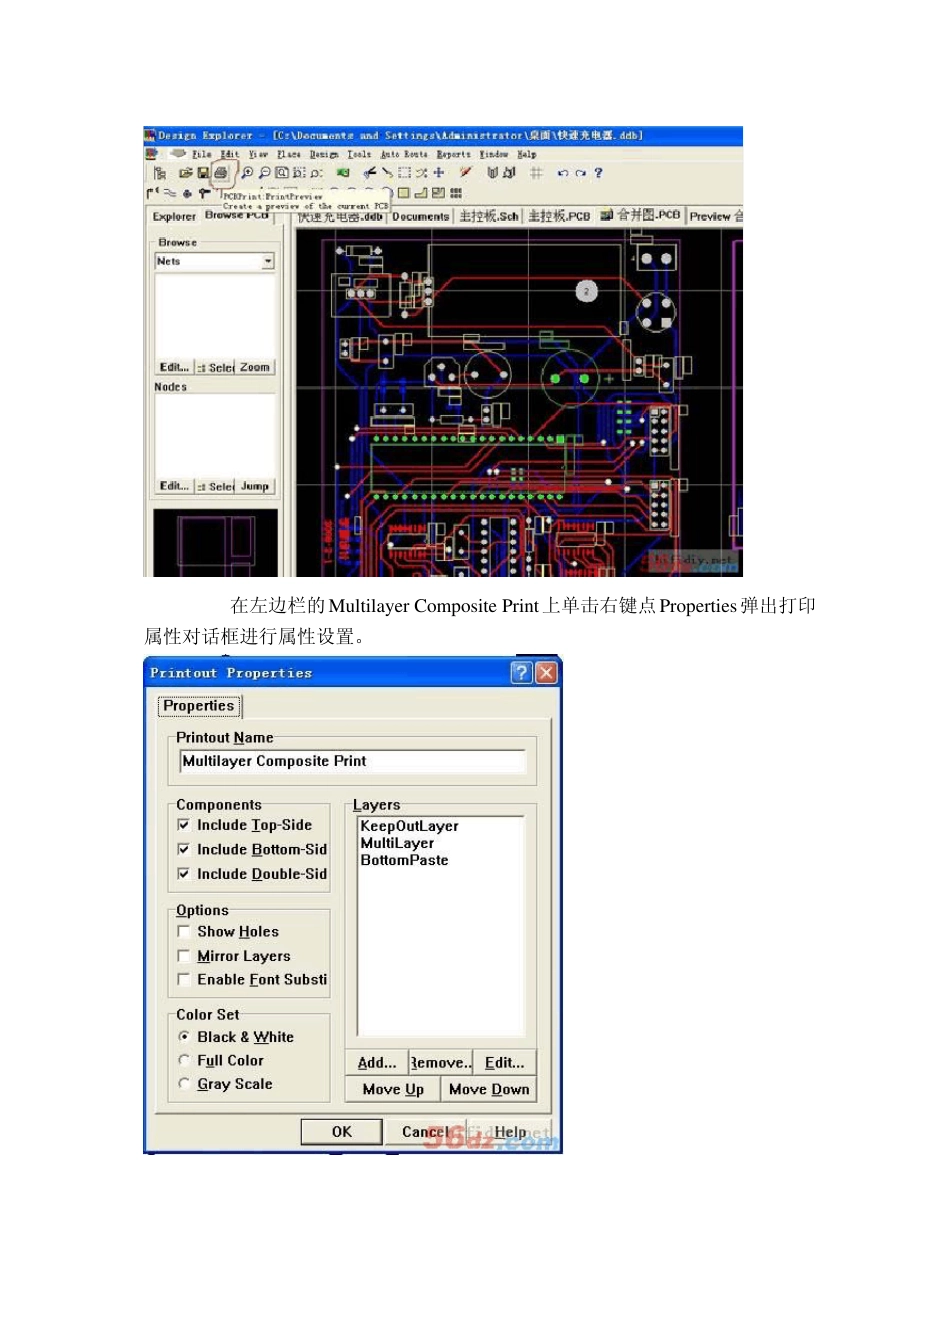Toggle project manager panel icon in toolbar
Viewport: 950px width, 1344px height.
pyautogui.click(x=159, y=173)
